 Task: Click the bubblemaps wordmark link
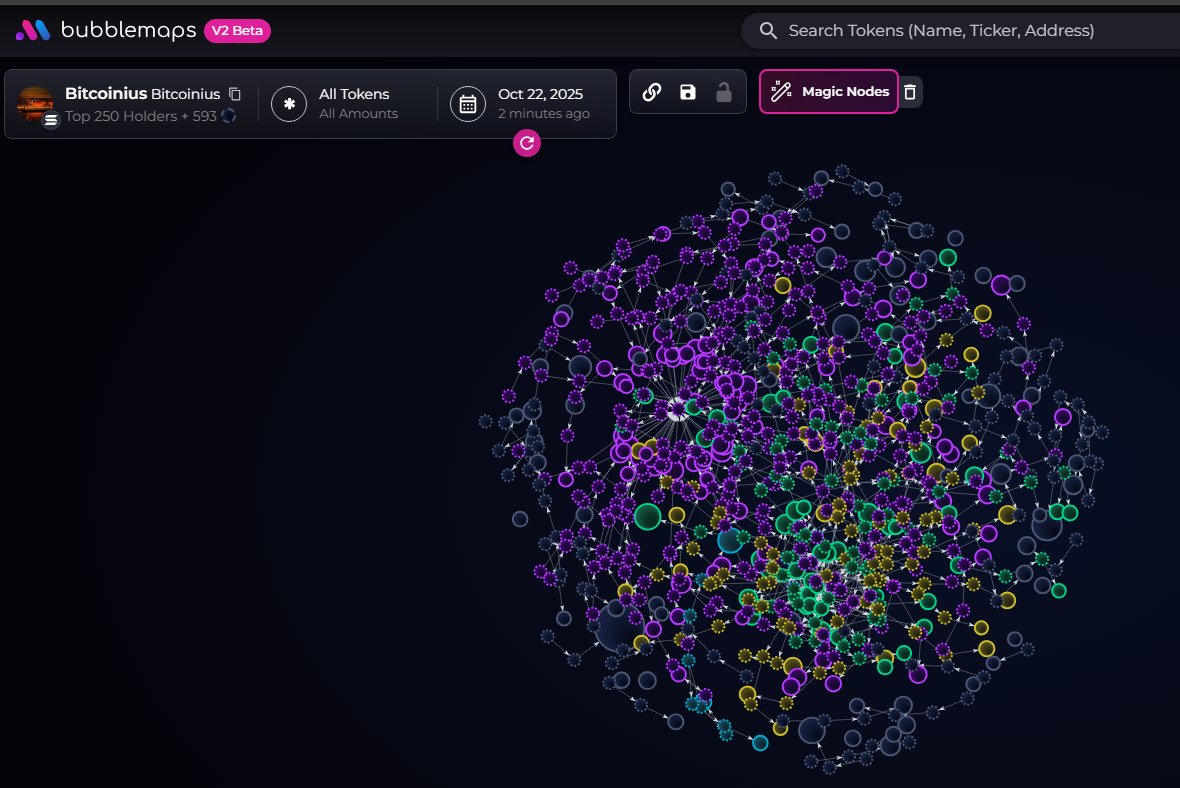[x=128, y=31]
